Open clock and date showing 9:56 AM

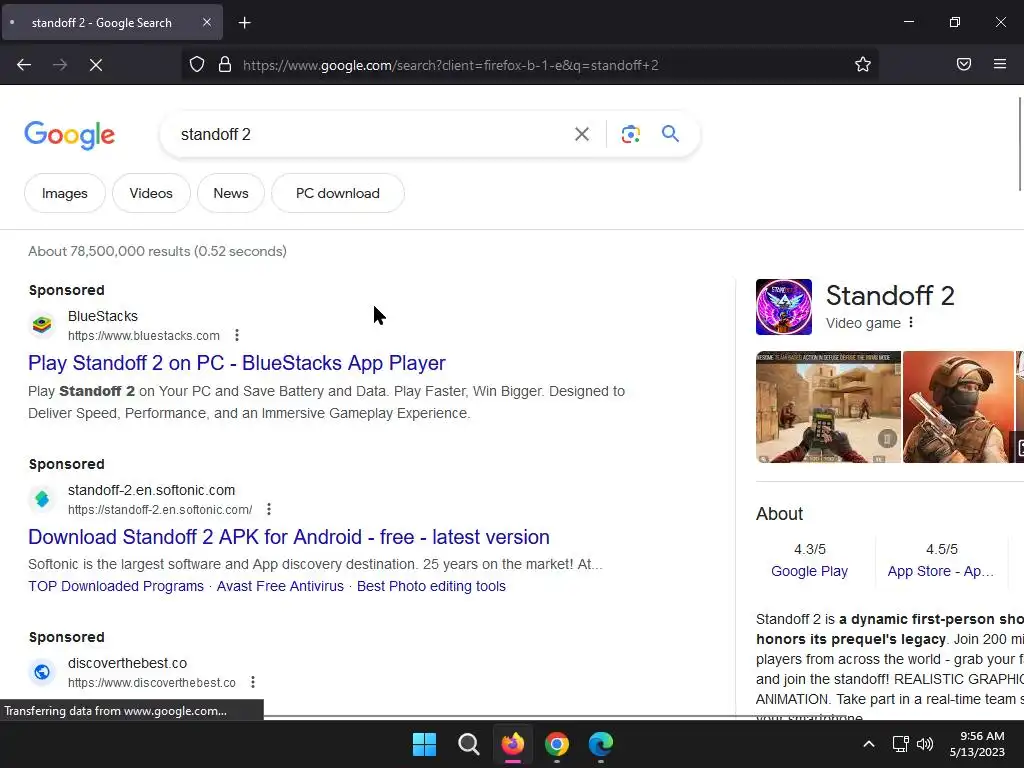coord(977,744)
